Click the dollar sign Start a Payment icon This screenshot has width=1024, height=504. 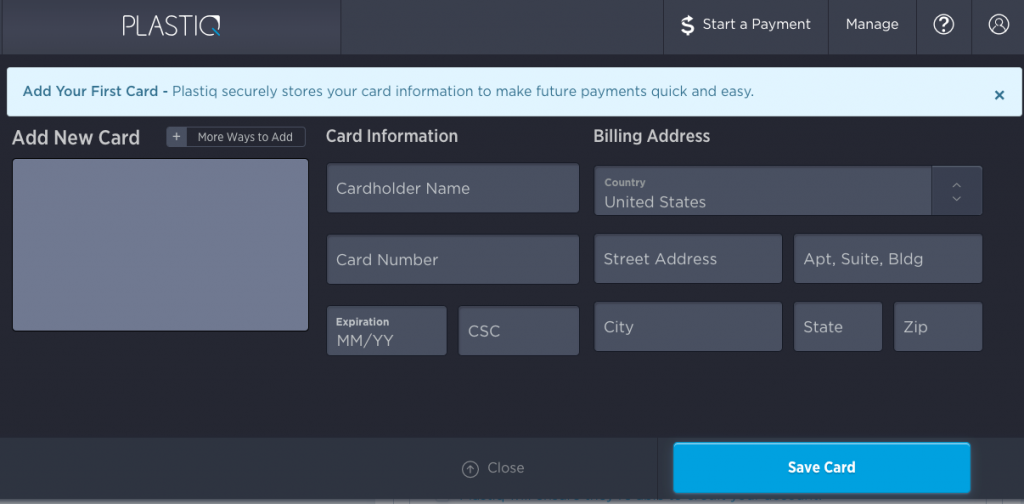click(687, 25)
